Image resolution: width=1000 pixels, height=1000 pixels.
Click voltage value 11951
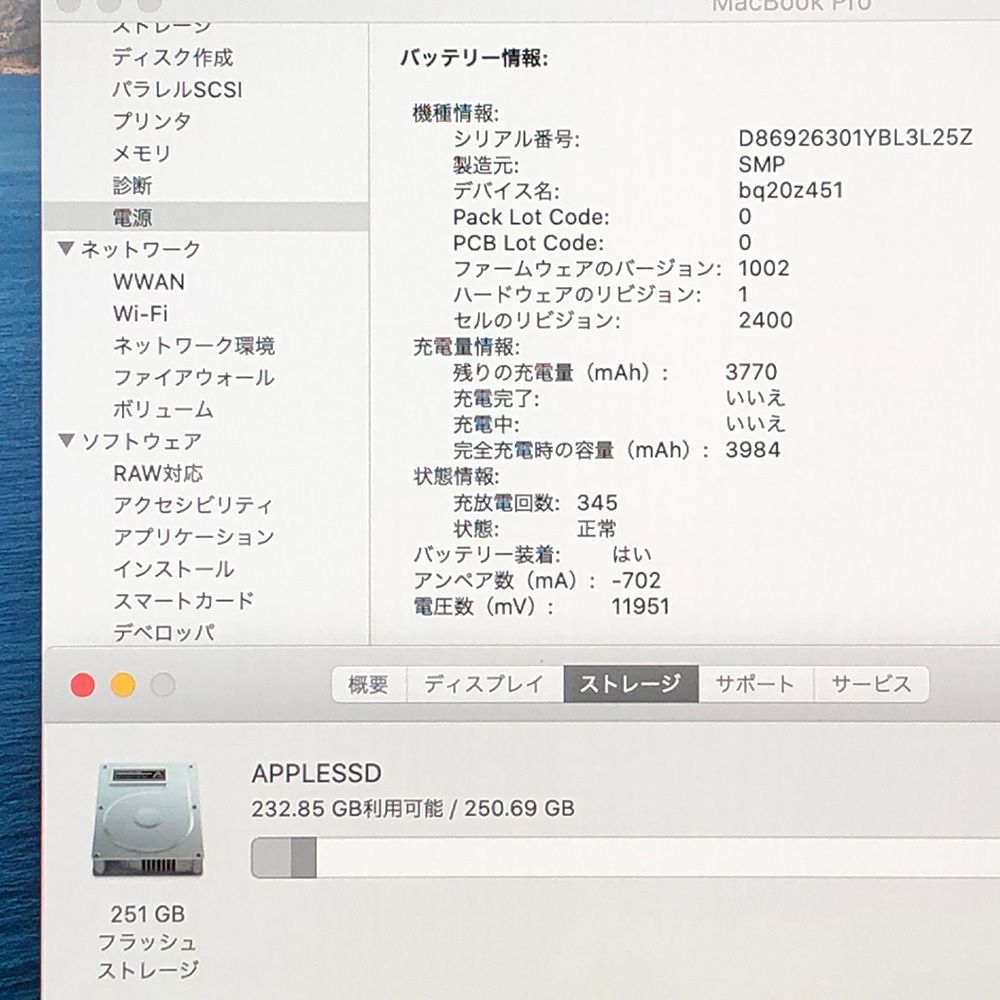(640, 606)
